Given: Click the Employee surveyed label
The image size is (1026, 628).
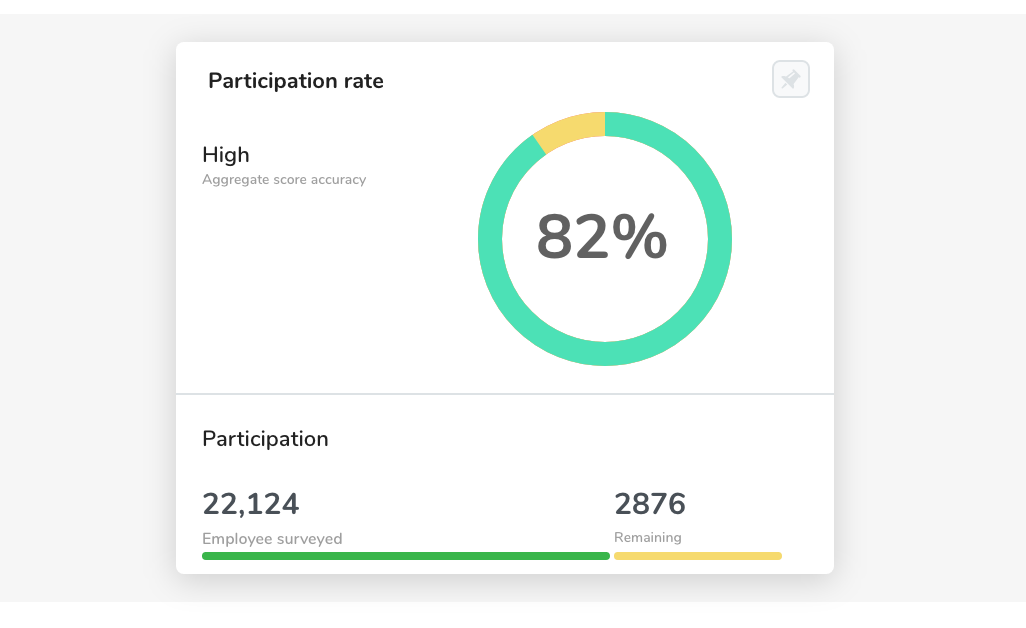Looking at the screenshot, I should coord(272,538).
